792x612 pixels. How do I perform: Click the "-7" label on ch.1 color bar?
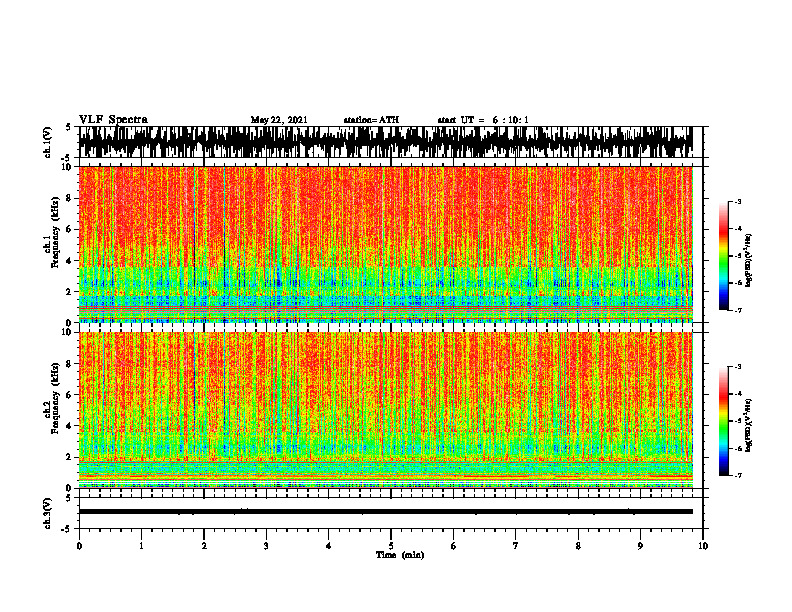point(737,311)
